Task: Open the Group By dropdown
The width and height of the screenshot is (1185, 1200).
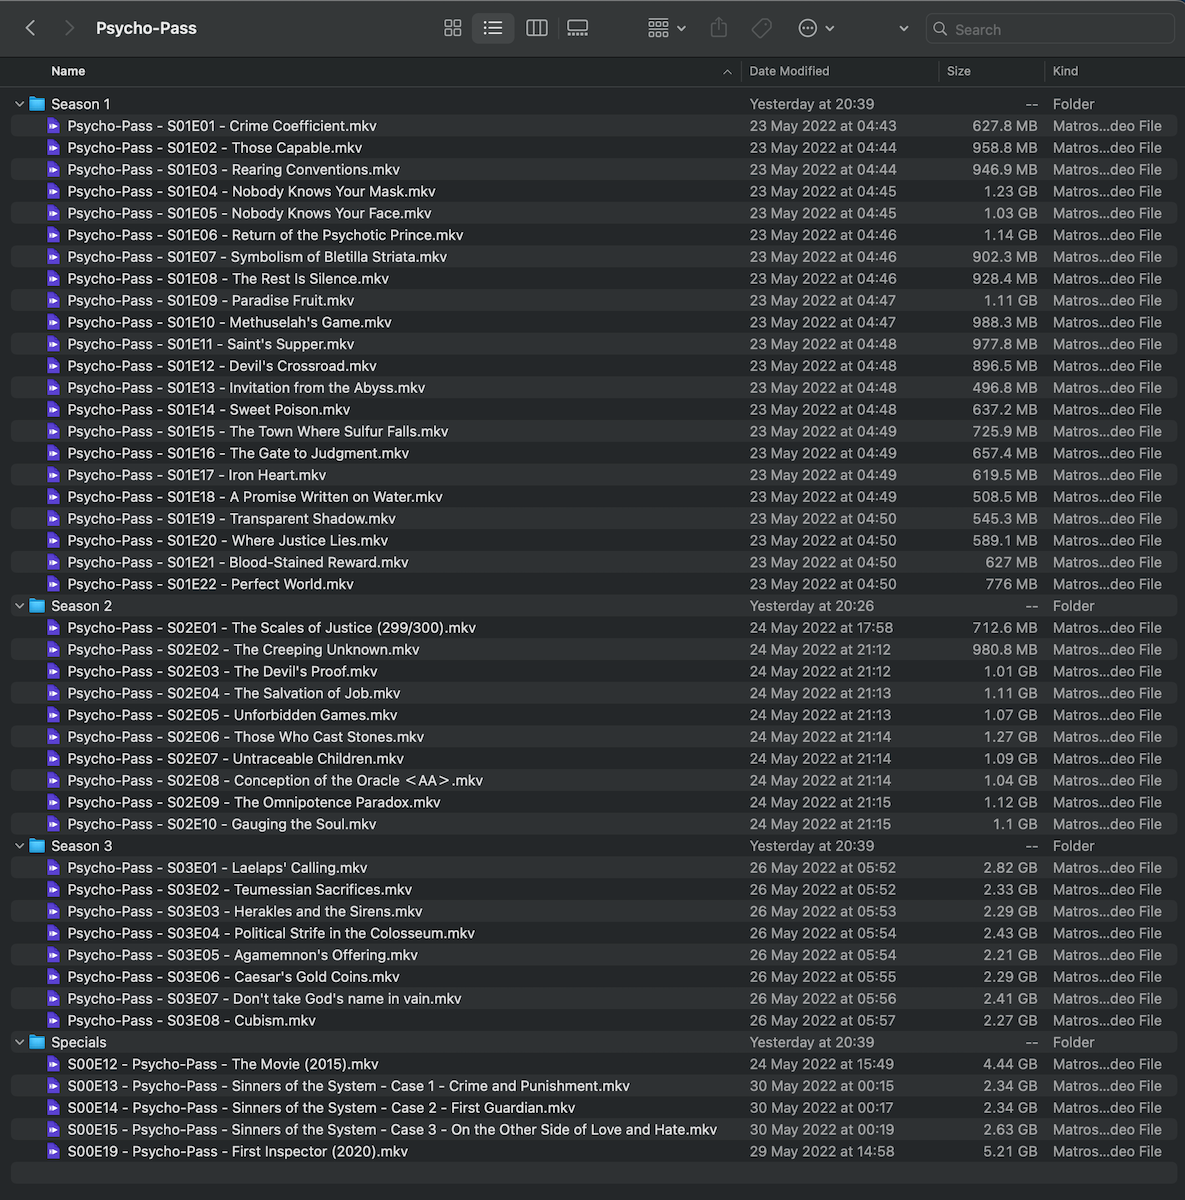Action: click(666, 29)
